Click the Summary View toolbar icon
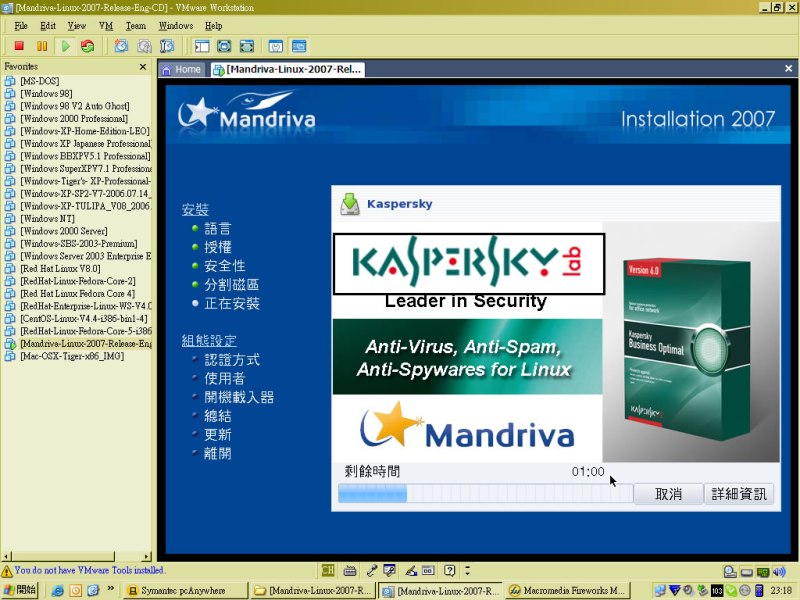This screenshot has width=800, height=600. click(x=276, y=46)
